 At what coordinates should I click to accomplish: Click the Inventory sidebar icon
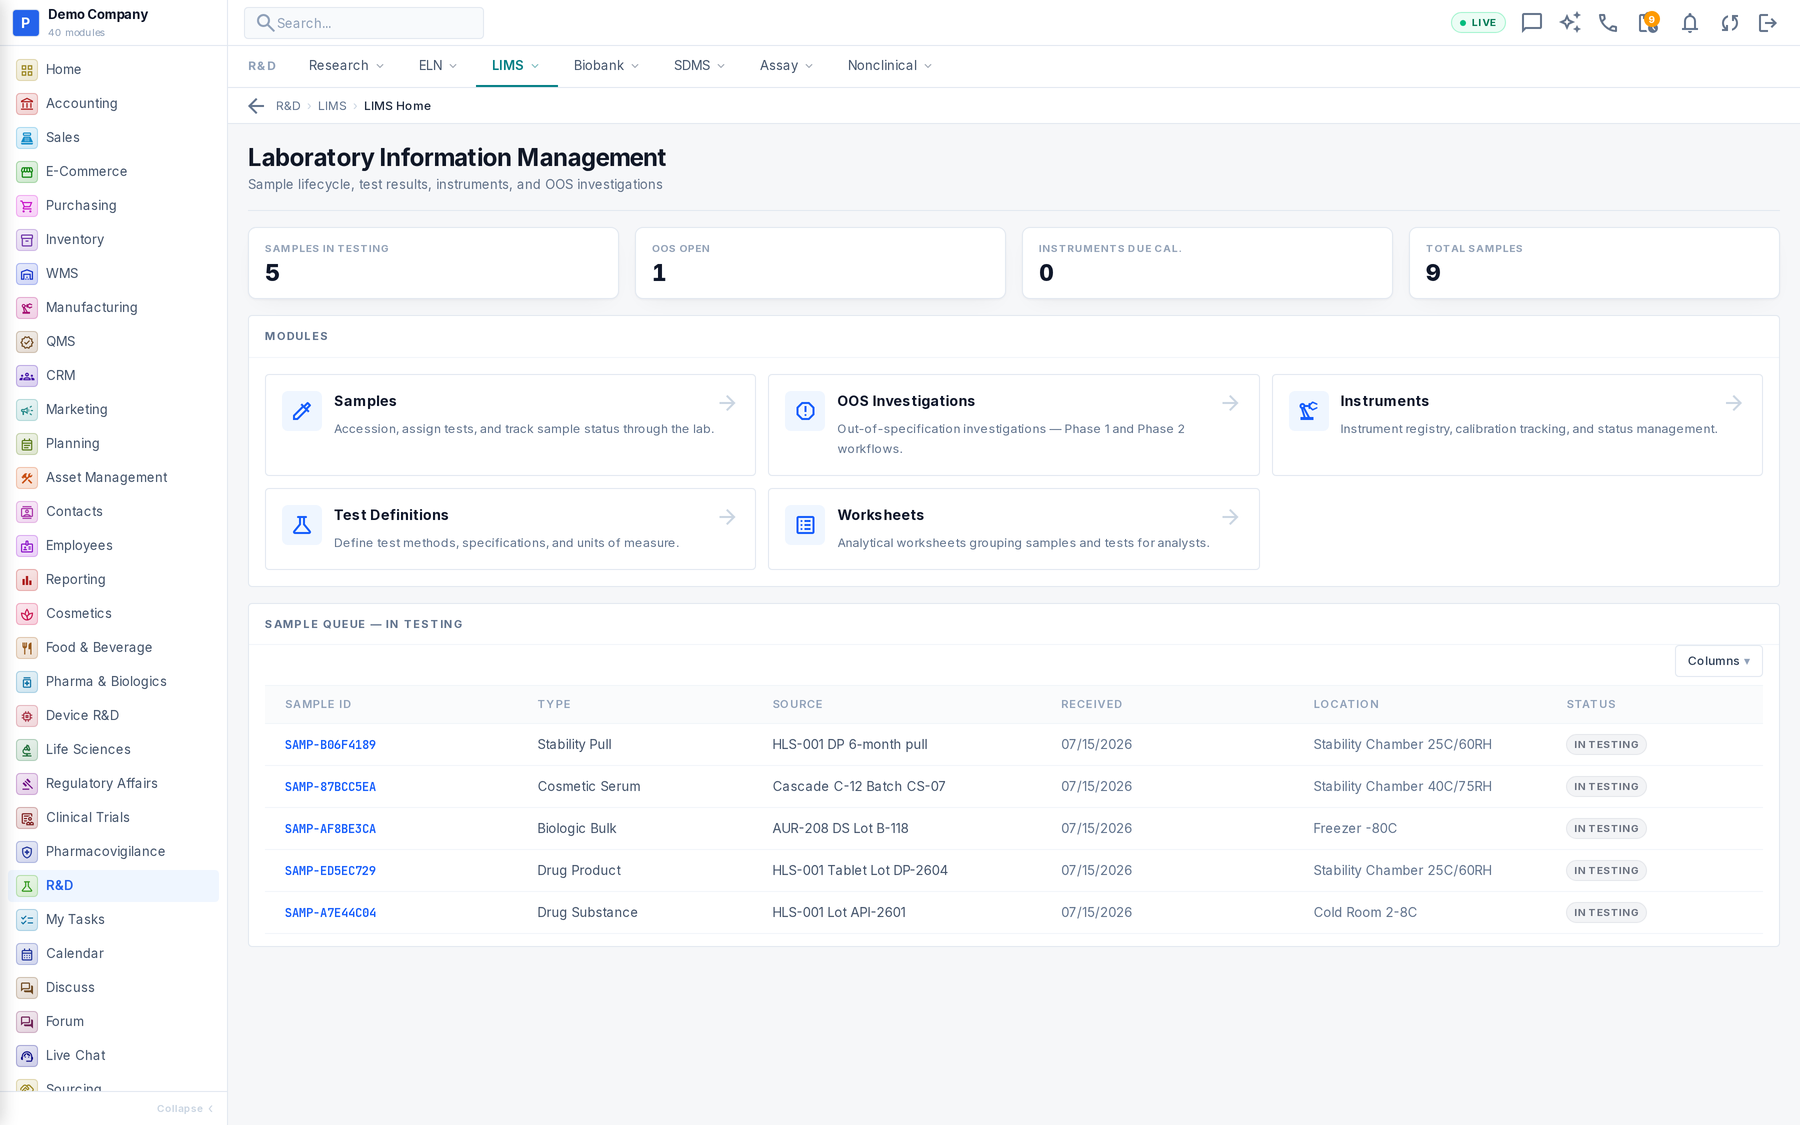pyautogui.click(x=27, y=240)
